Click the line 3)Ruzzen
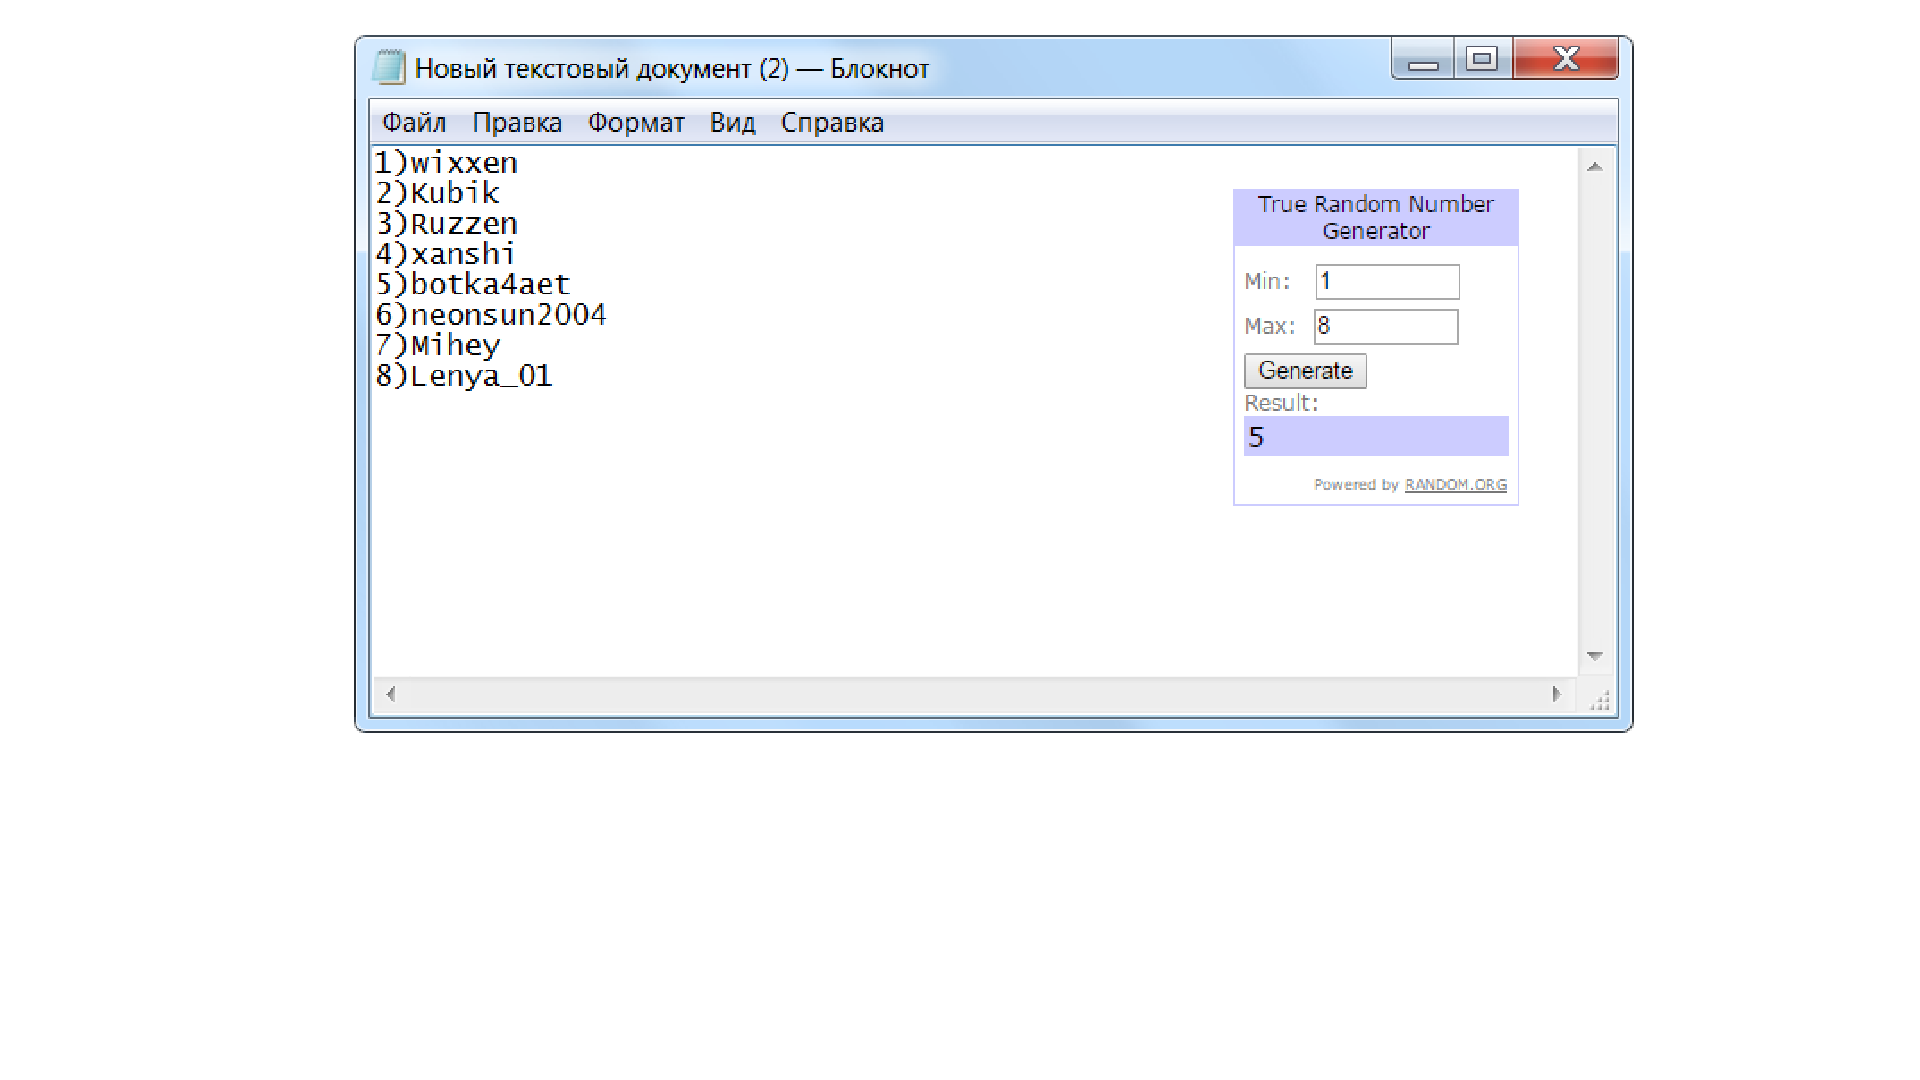Image resolution: width=1920 pixels, height=1080 pixels. click(446, 224)
